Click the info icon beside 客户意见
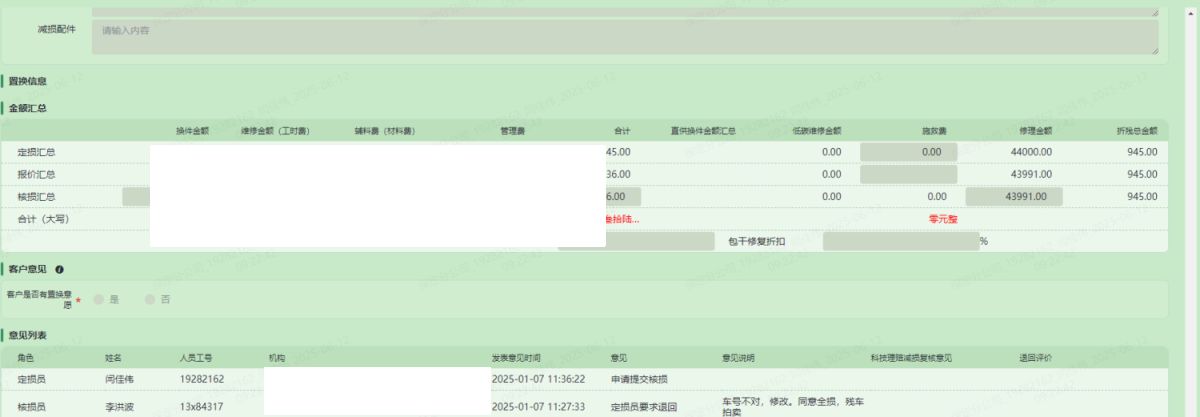Image resolution: width=1200 pixels, height=417 pixels. pyautogui.click(x=60, y=270)
